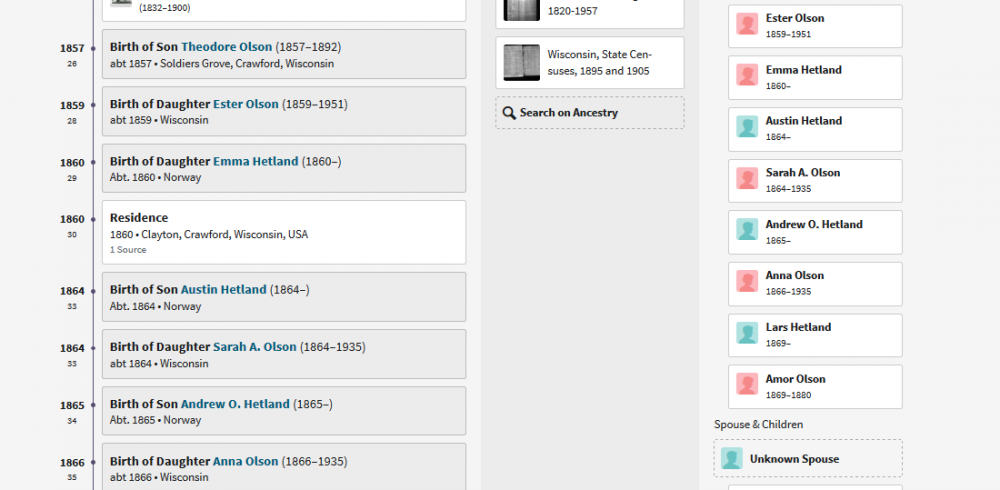Click Austin Hetland's teal avatar icon
1000x490 pixels.
[x=747, y=126]
